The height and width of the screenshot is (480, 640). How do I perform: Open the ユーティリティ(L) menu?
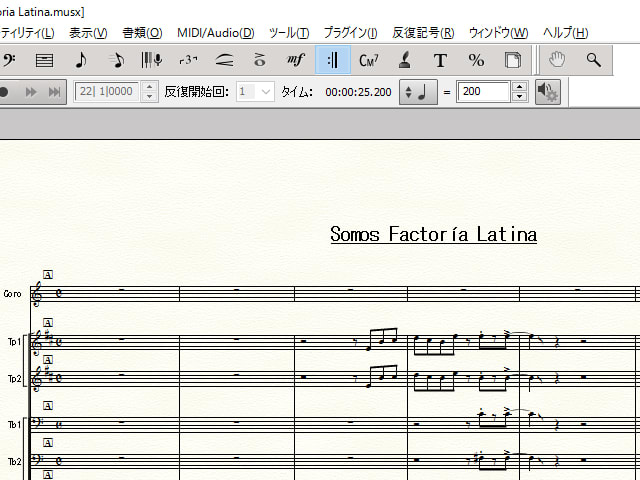coord(27,33)
